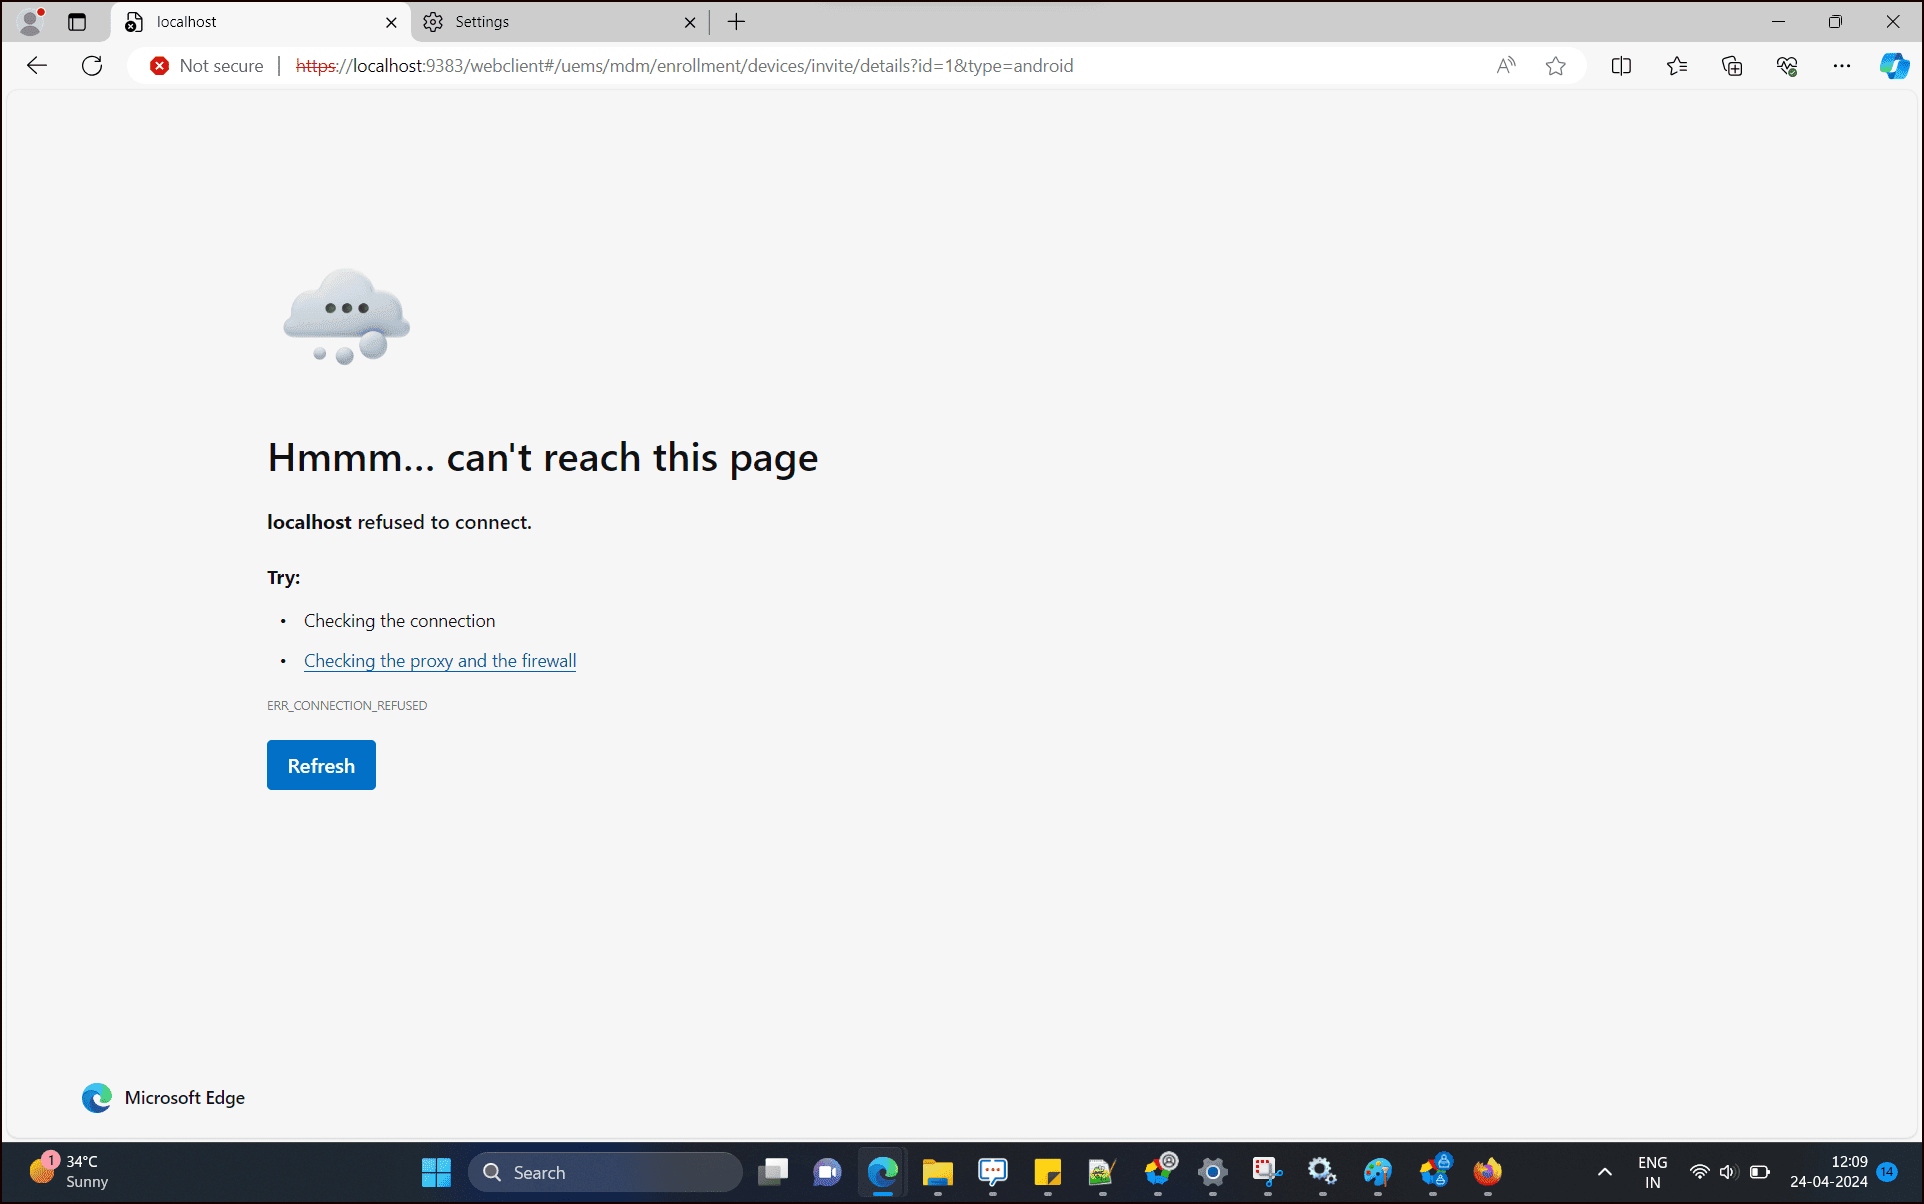Toggle the read aloud speaker icon
The image size is (1924, 1204).
tap(1505, 65)
